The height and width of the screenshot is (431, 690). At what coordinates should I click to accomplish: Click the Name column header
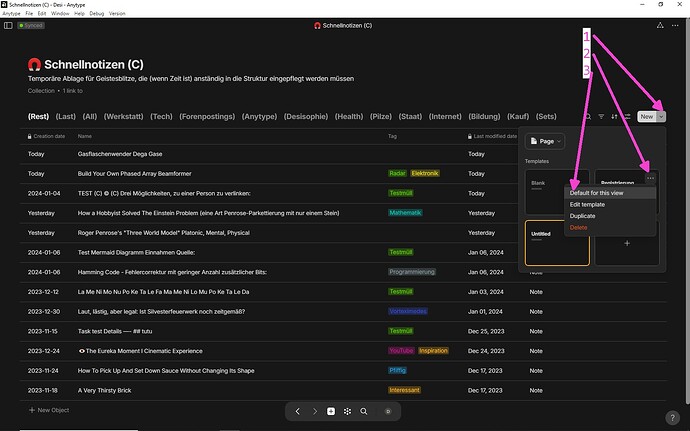(84, 136)
